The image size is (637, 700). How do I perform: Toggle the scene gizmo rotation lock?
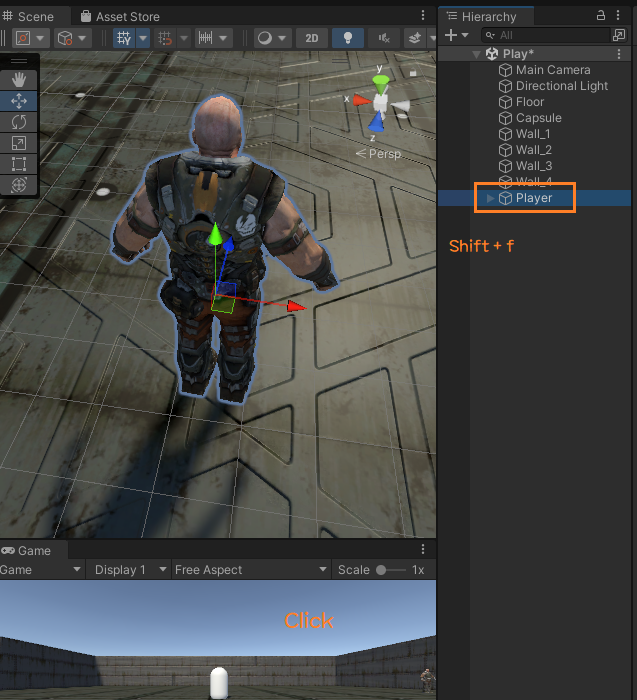point(413,72)
